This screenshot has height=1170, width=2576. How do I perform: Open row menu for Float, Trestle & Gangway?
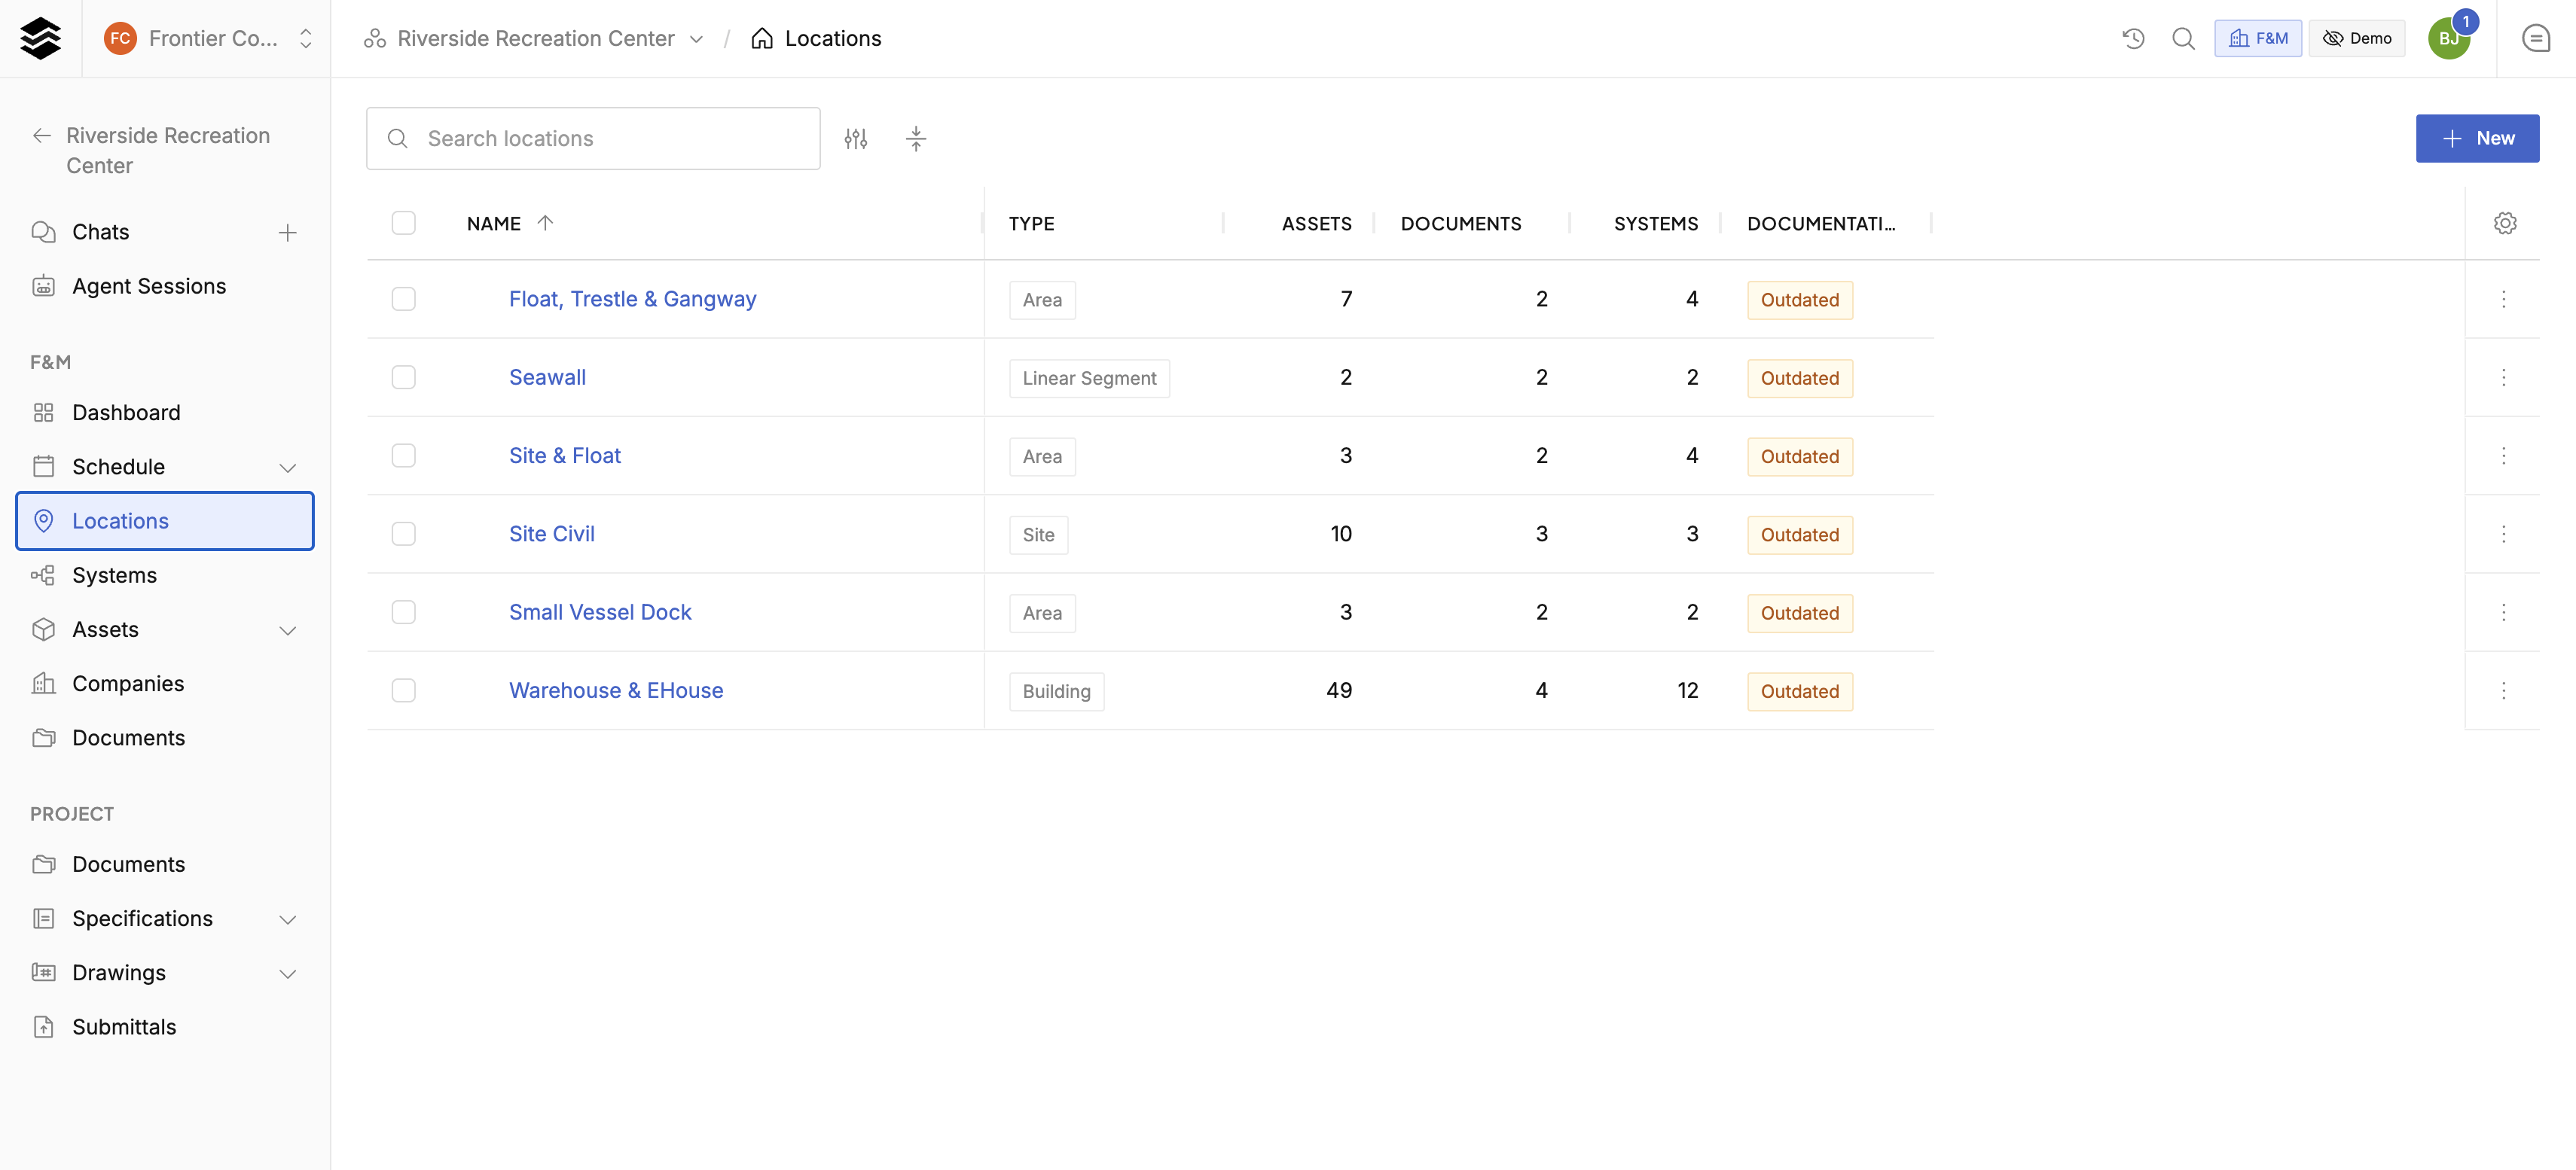2504,299
